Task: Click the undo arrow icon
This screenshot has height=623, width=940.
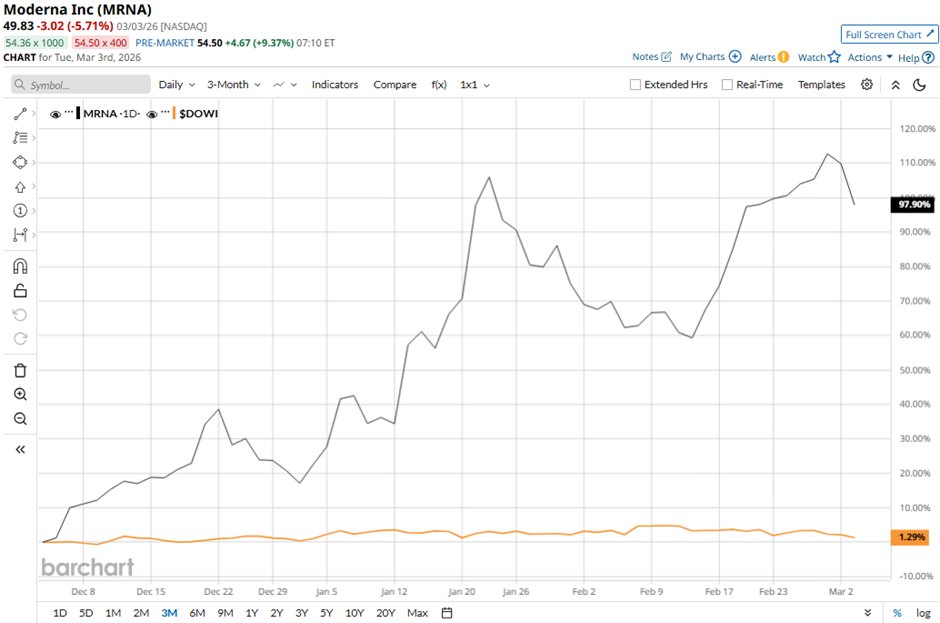Action: (20, 315)
